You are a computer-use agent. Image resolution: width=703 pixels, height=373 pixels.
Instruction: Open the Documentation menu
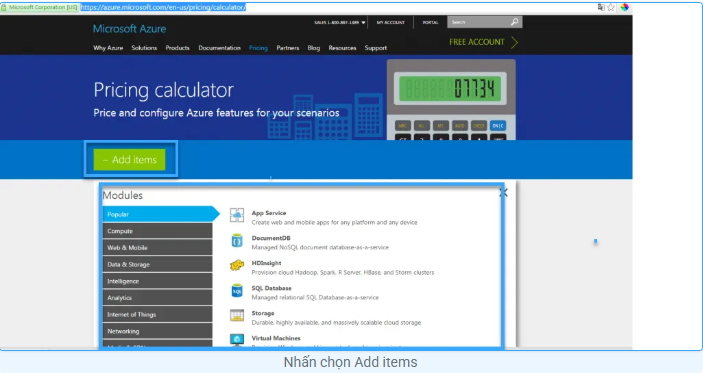click(x=220, y=48)
